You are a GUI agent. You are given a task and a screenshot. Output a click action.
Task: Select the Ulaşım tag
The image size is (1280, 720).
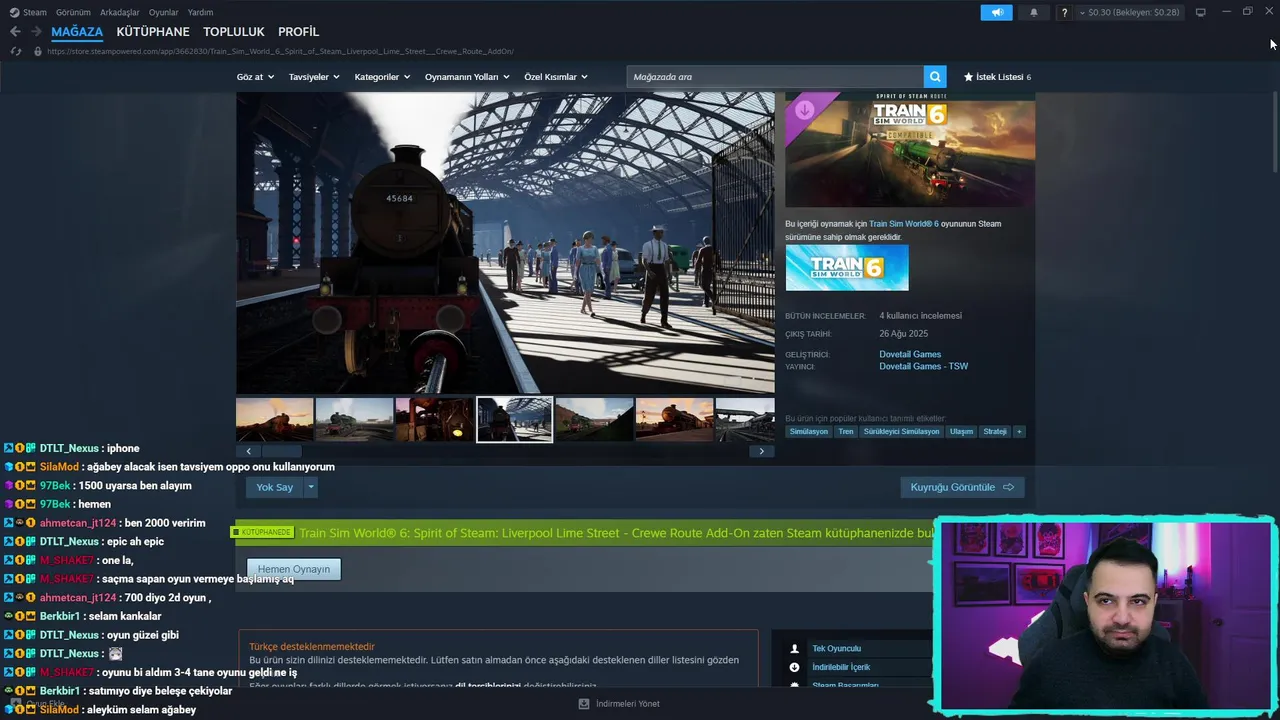pyautogui.click(x=961, y=432)
